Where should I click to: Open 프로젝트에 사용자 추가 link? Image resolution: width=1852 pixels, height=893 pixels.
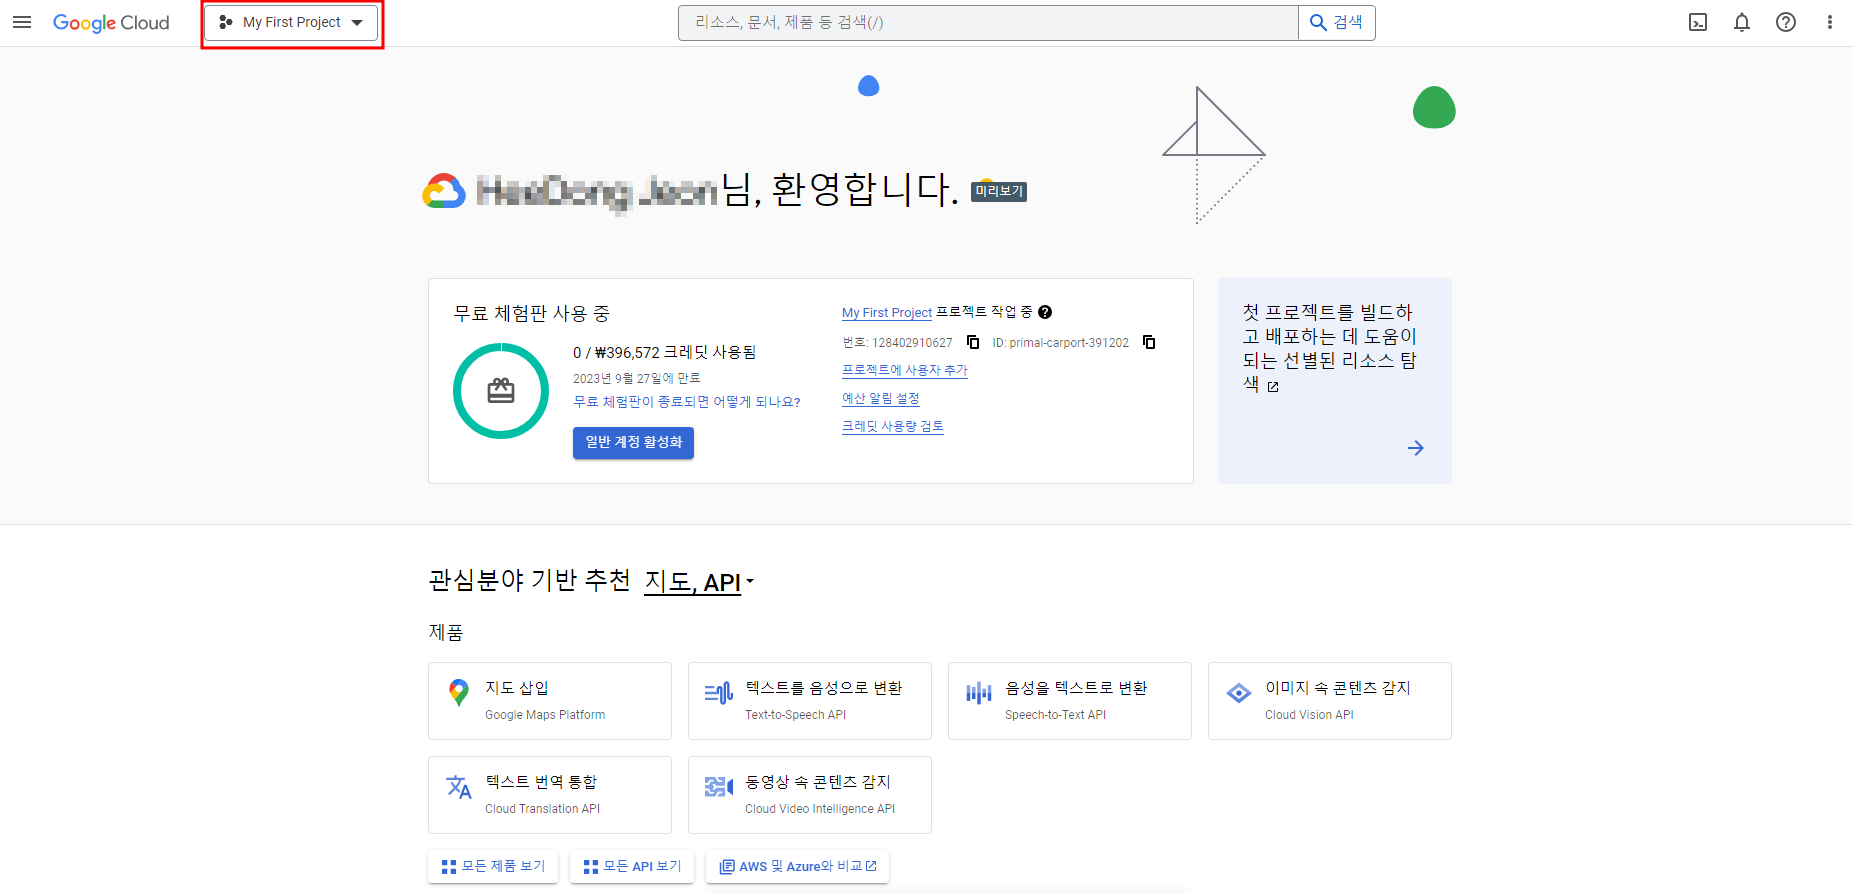tap(905, 370)
